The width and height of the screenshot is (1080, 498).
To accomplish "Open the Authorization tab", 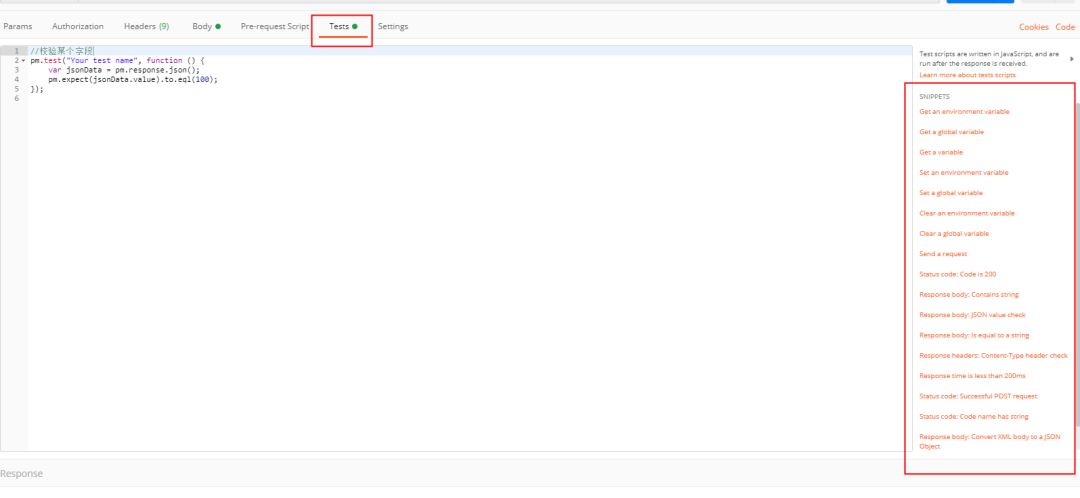I will pyautogui.click(x=78, y=26).
